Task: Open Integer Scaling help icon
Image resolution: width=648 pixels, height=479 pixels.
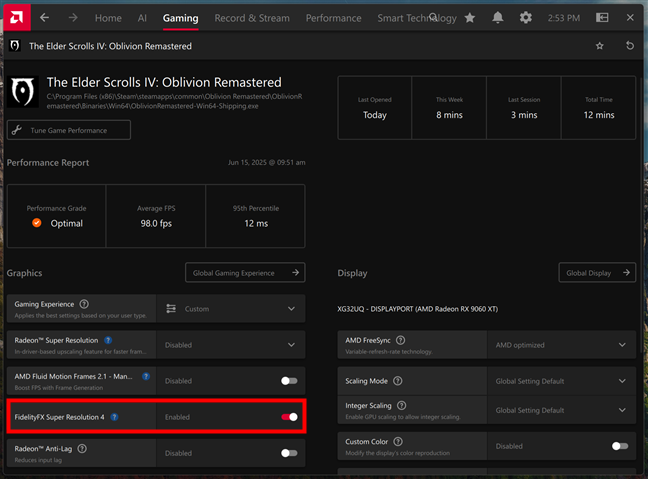Action: (401, 405)
